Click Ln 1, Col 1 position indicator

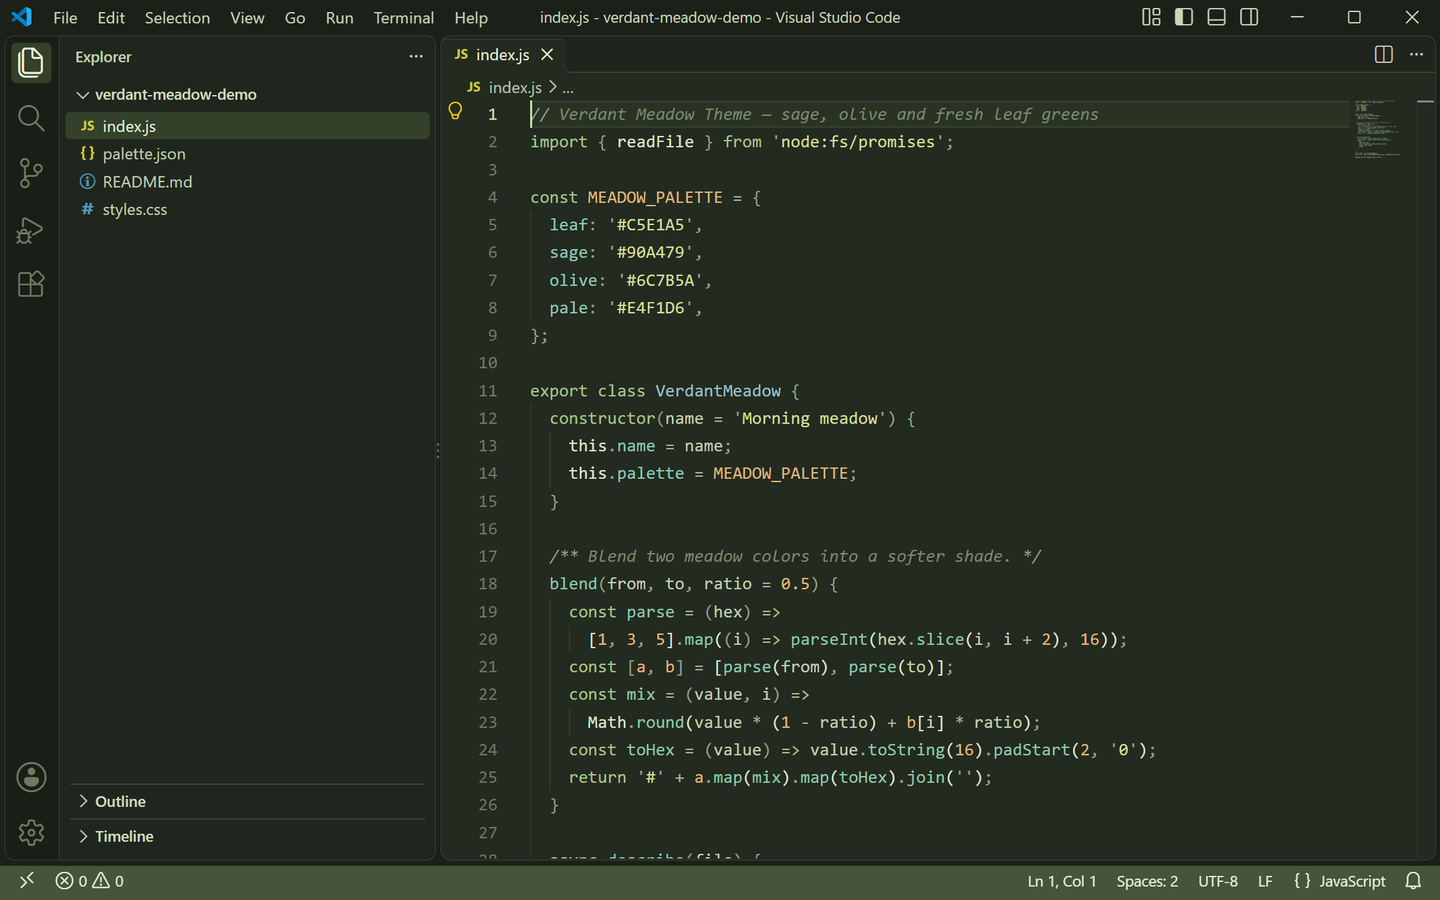click(x=1062, y=881)
